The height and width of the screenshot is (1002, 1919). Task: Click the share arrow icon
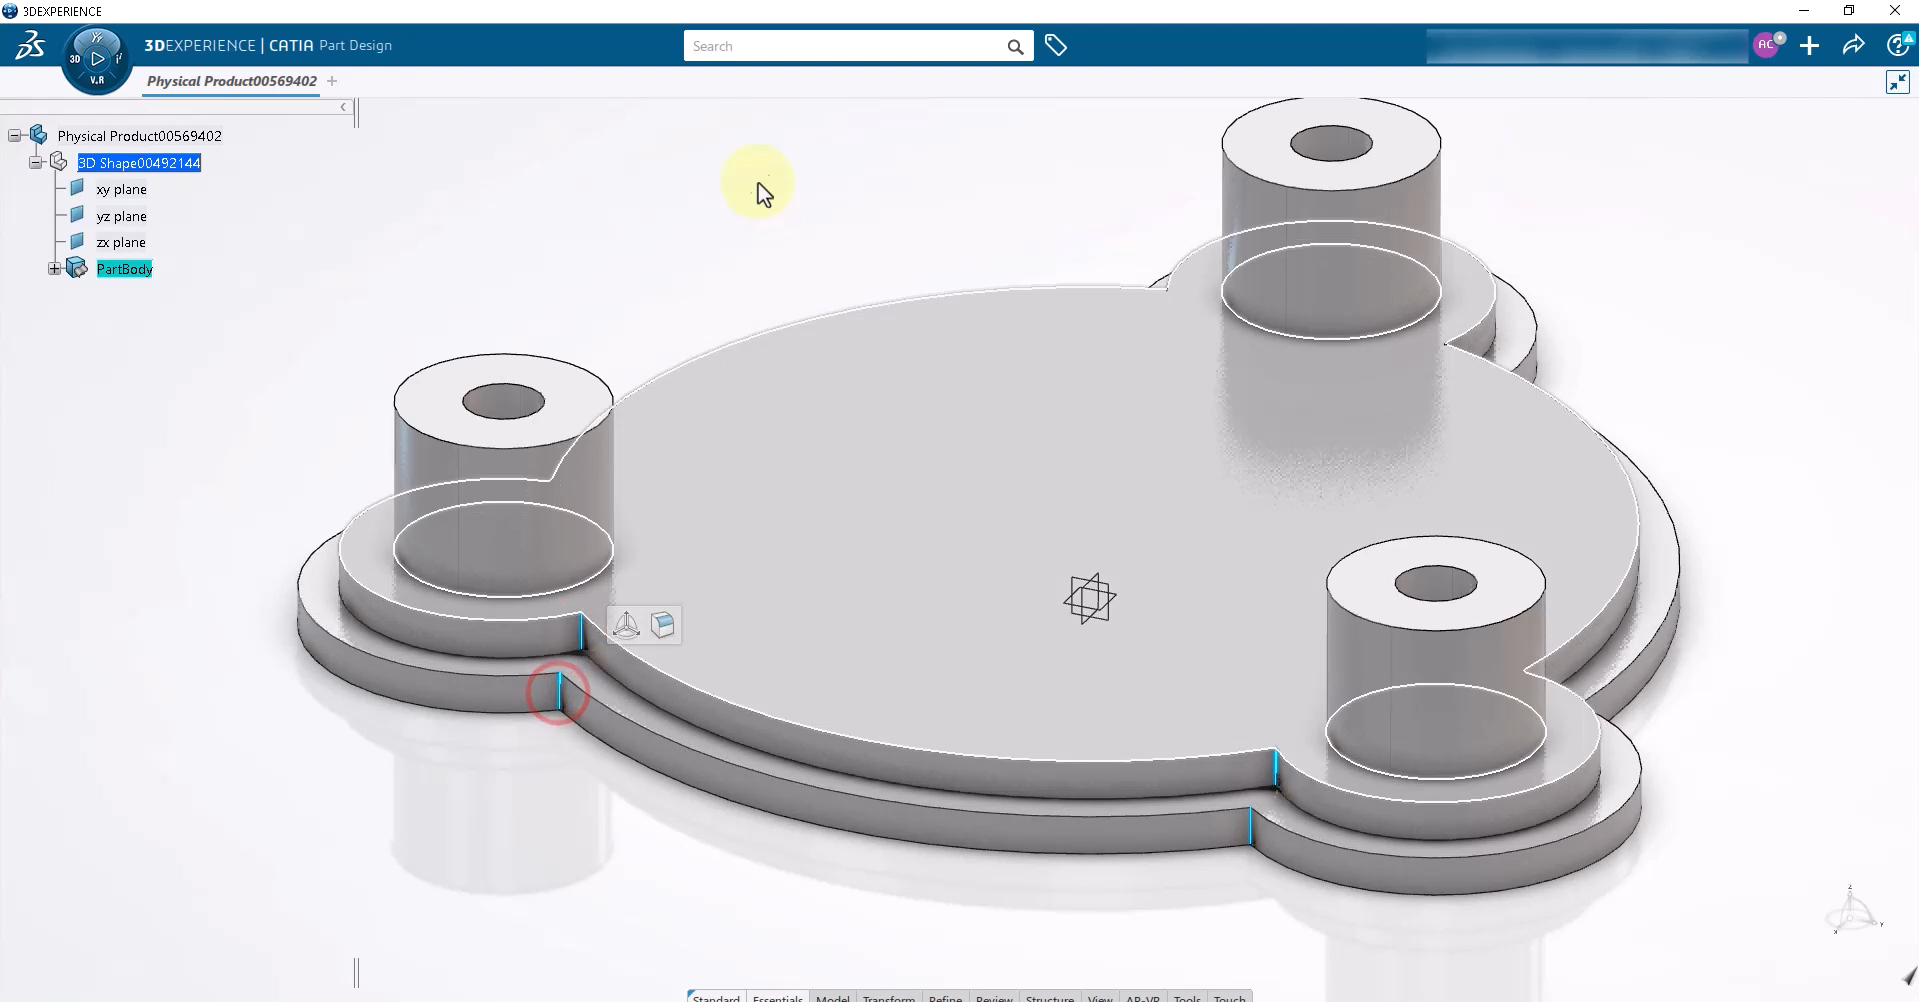coord(1853,46)
